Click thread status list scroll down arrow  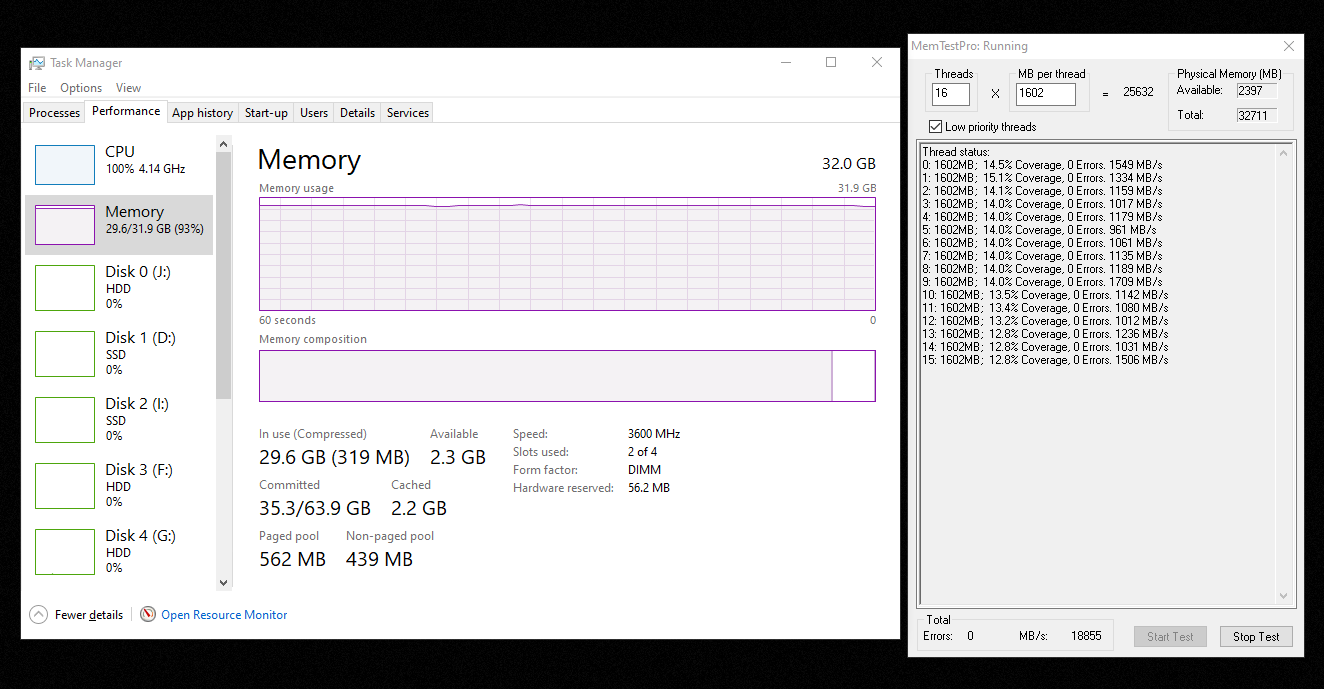(x=1284, y=596)
